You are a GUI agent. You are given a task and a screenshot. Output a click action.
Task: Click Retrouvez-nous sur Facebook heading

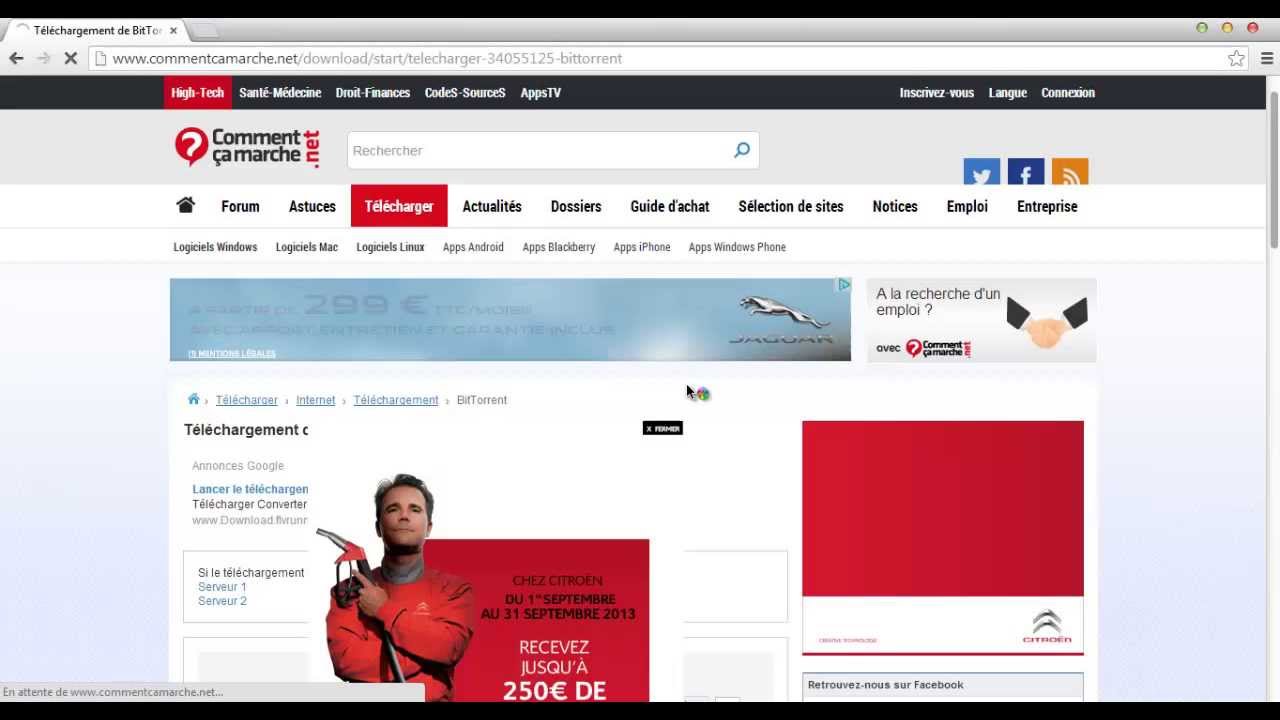885,685
